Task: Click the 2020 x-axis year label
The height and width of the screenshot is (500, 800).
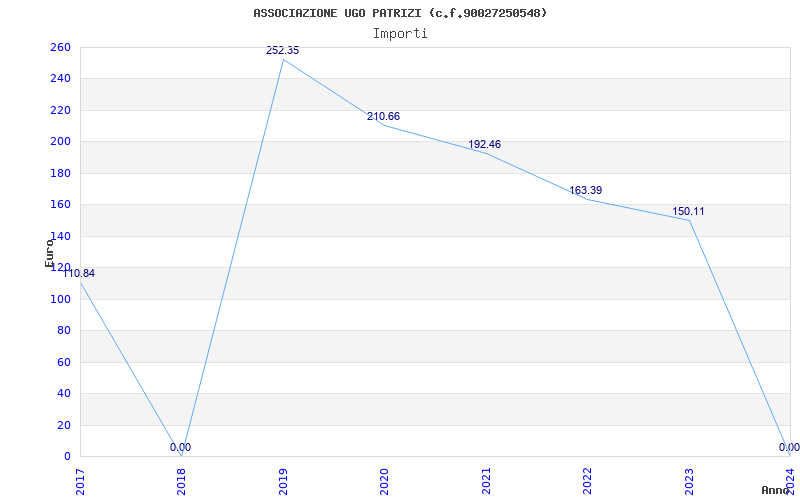Action: coord(384,481)
